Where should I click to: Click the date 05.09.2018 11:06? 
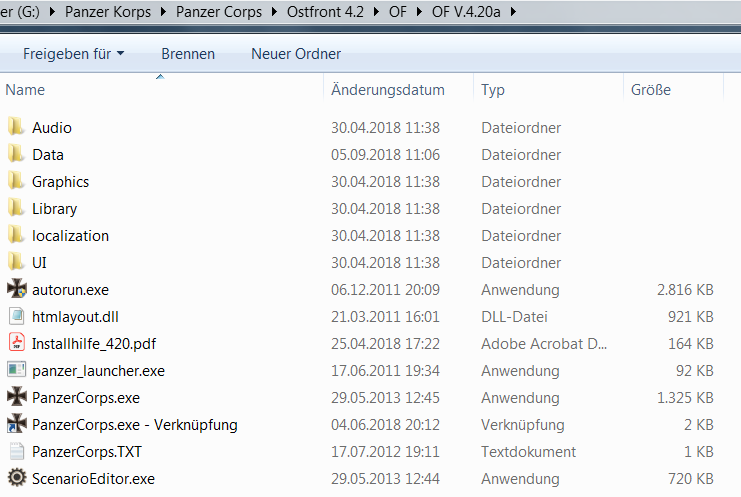click(x=385, y=154)
